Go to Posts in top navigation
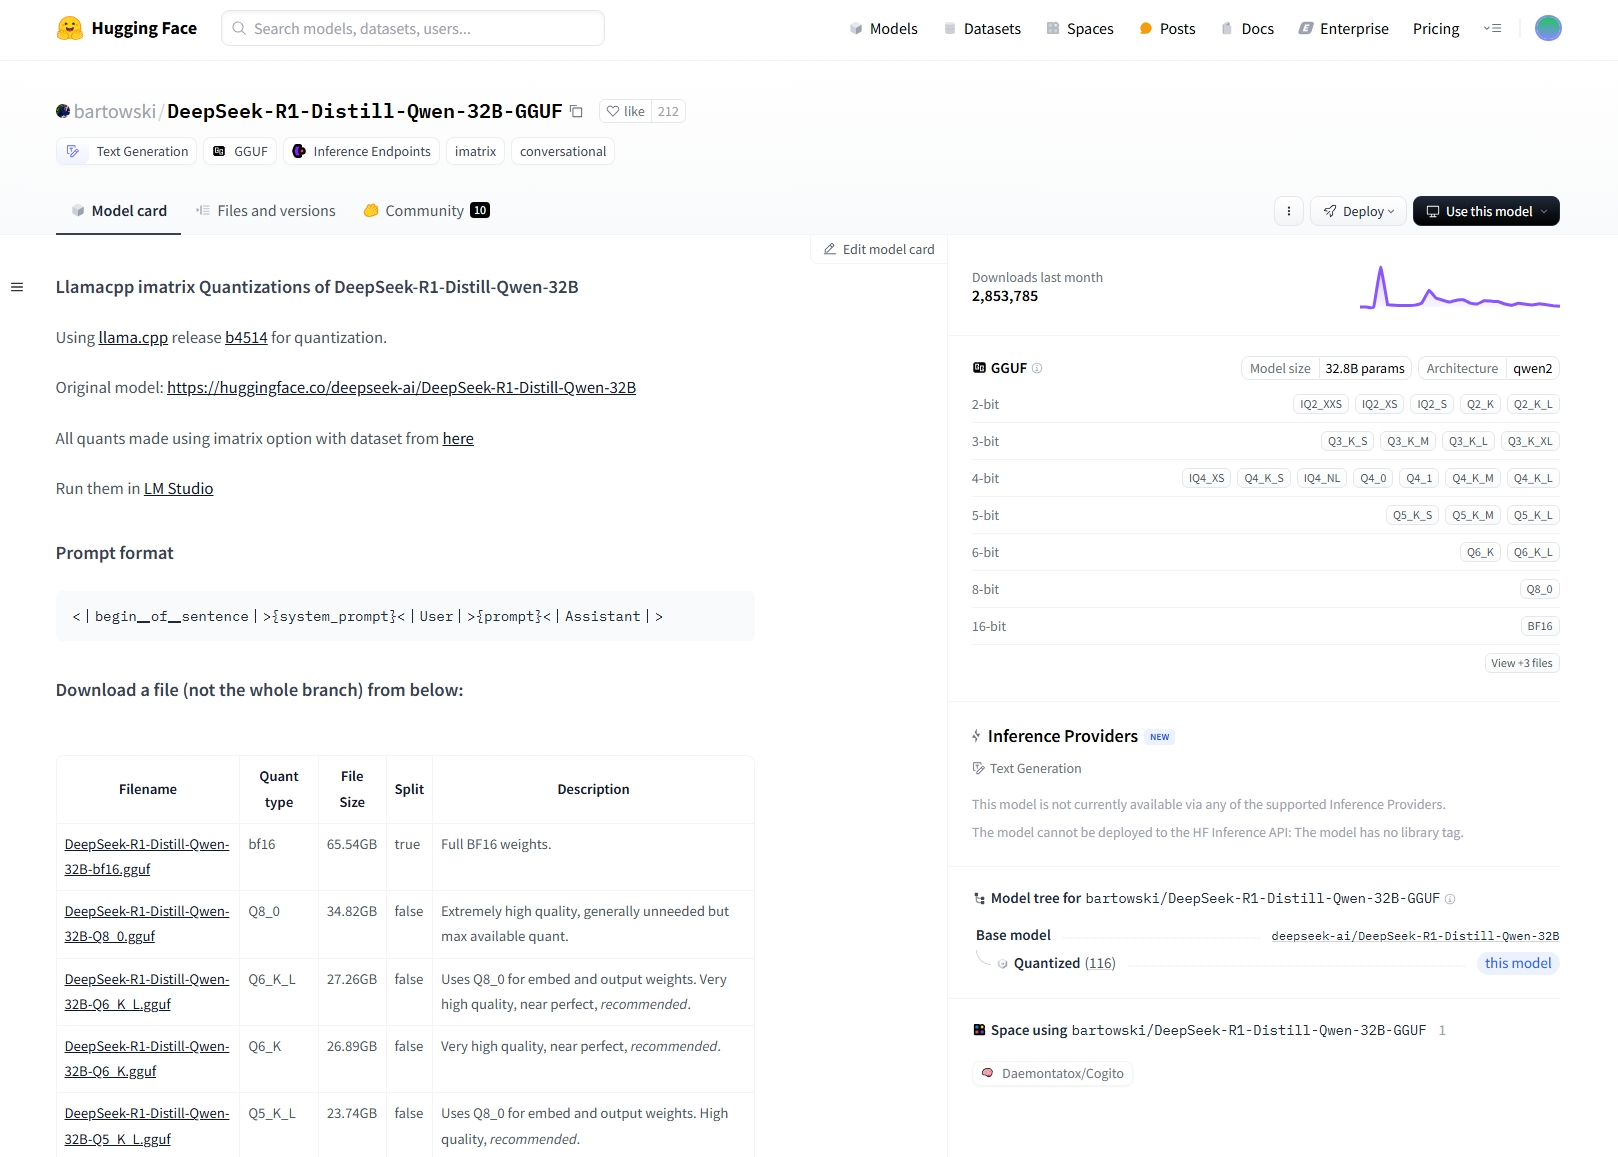This screenshot has width=1618, height=1157. [1168, 28]
